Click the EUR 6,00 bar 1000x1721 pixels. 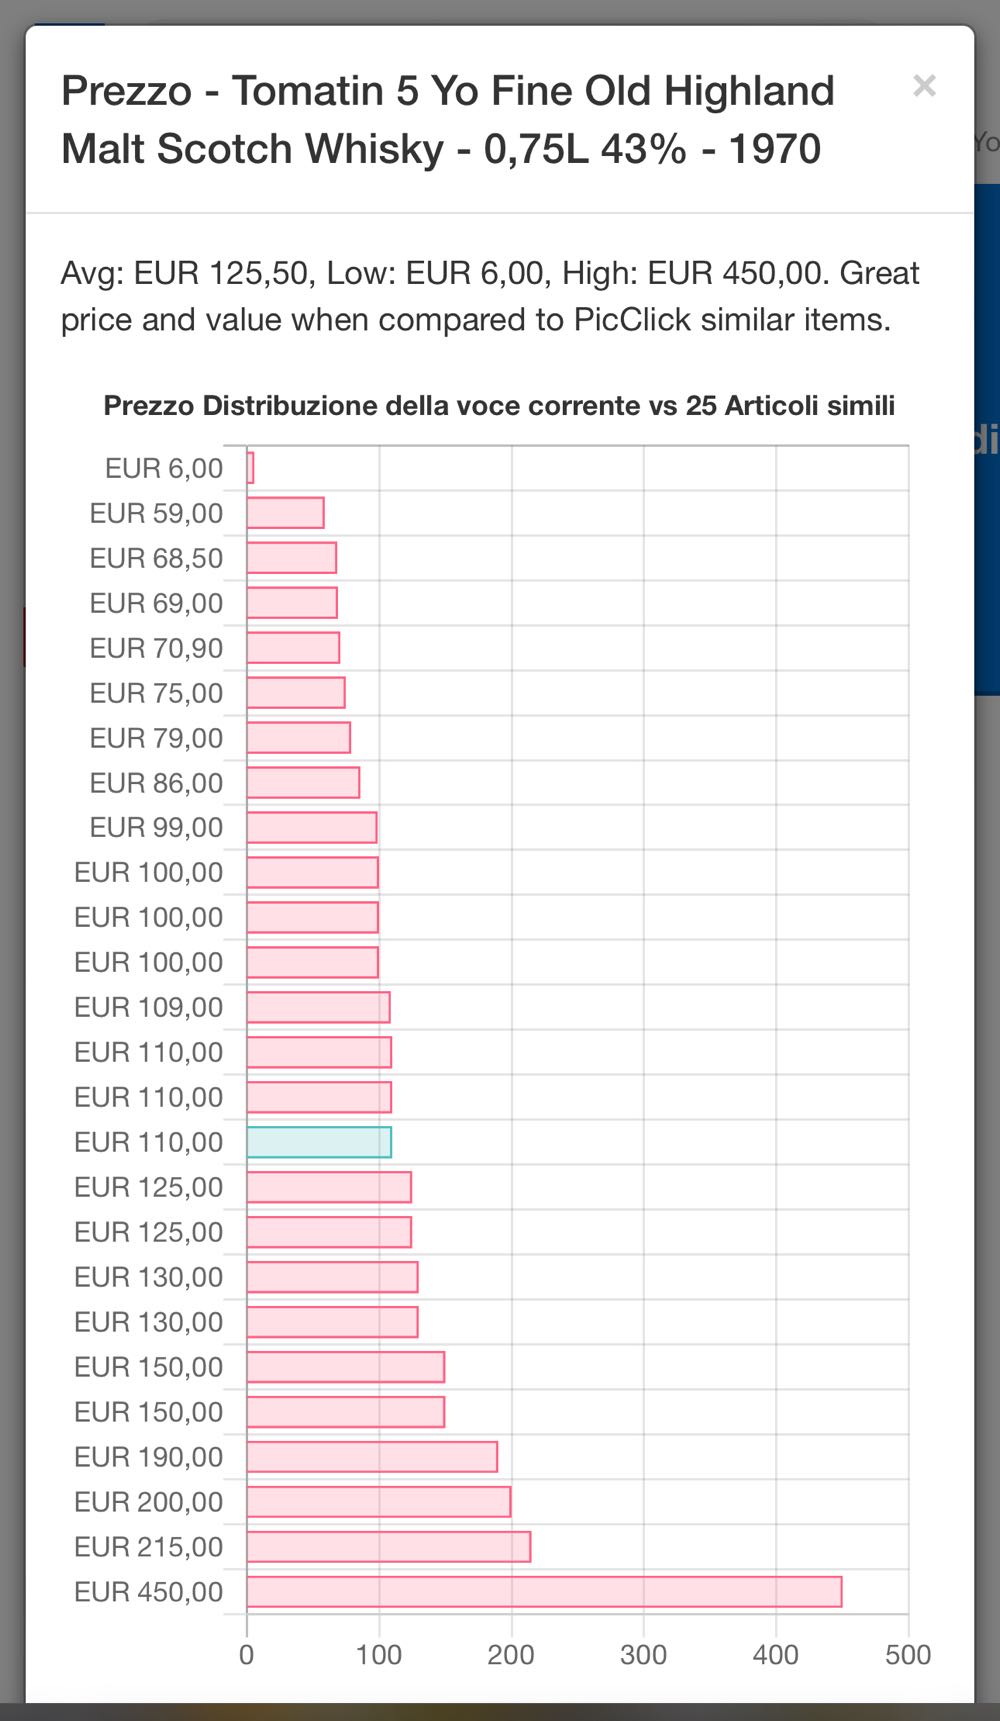click(x=250, y=468)
